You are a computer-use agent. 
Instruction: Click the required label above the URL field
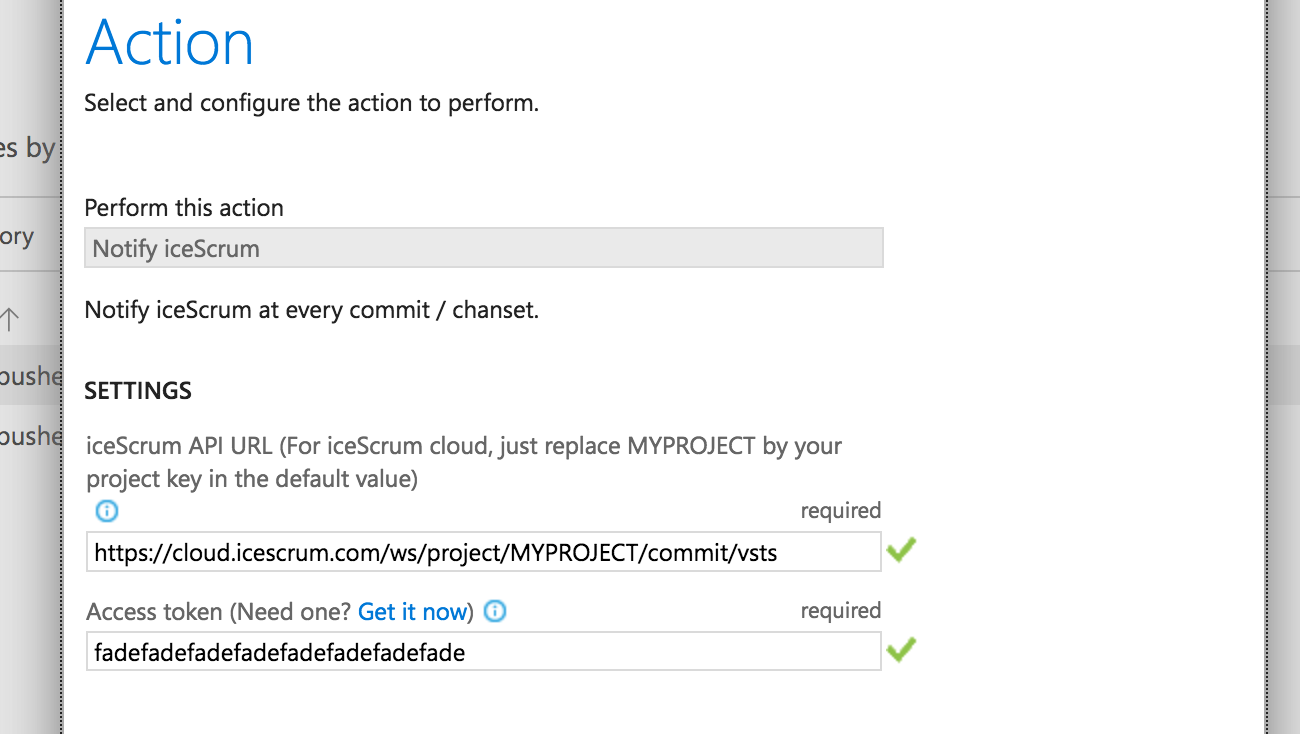[841, 511]
